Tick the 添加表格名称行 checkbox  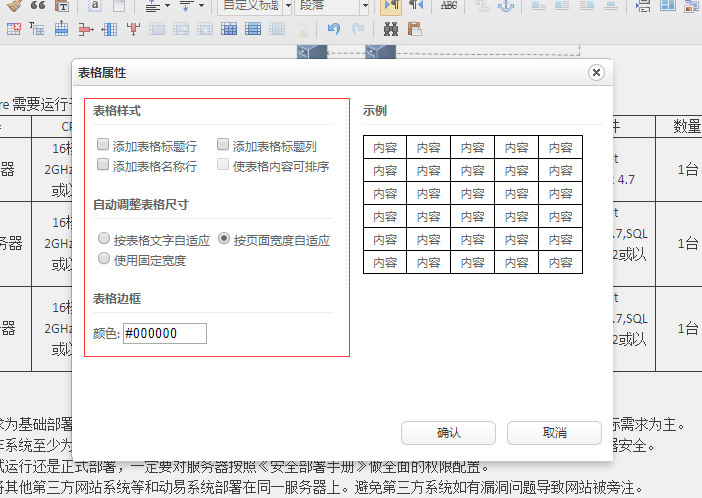click(x=103, y=165)
